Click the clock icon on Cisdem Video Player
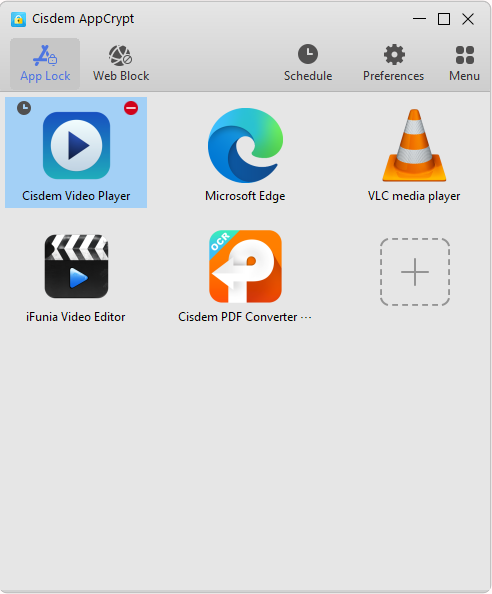This screenshot has width=492, height=594. pyautogui.click(x=24, y=108)
